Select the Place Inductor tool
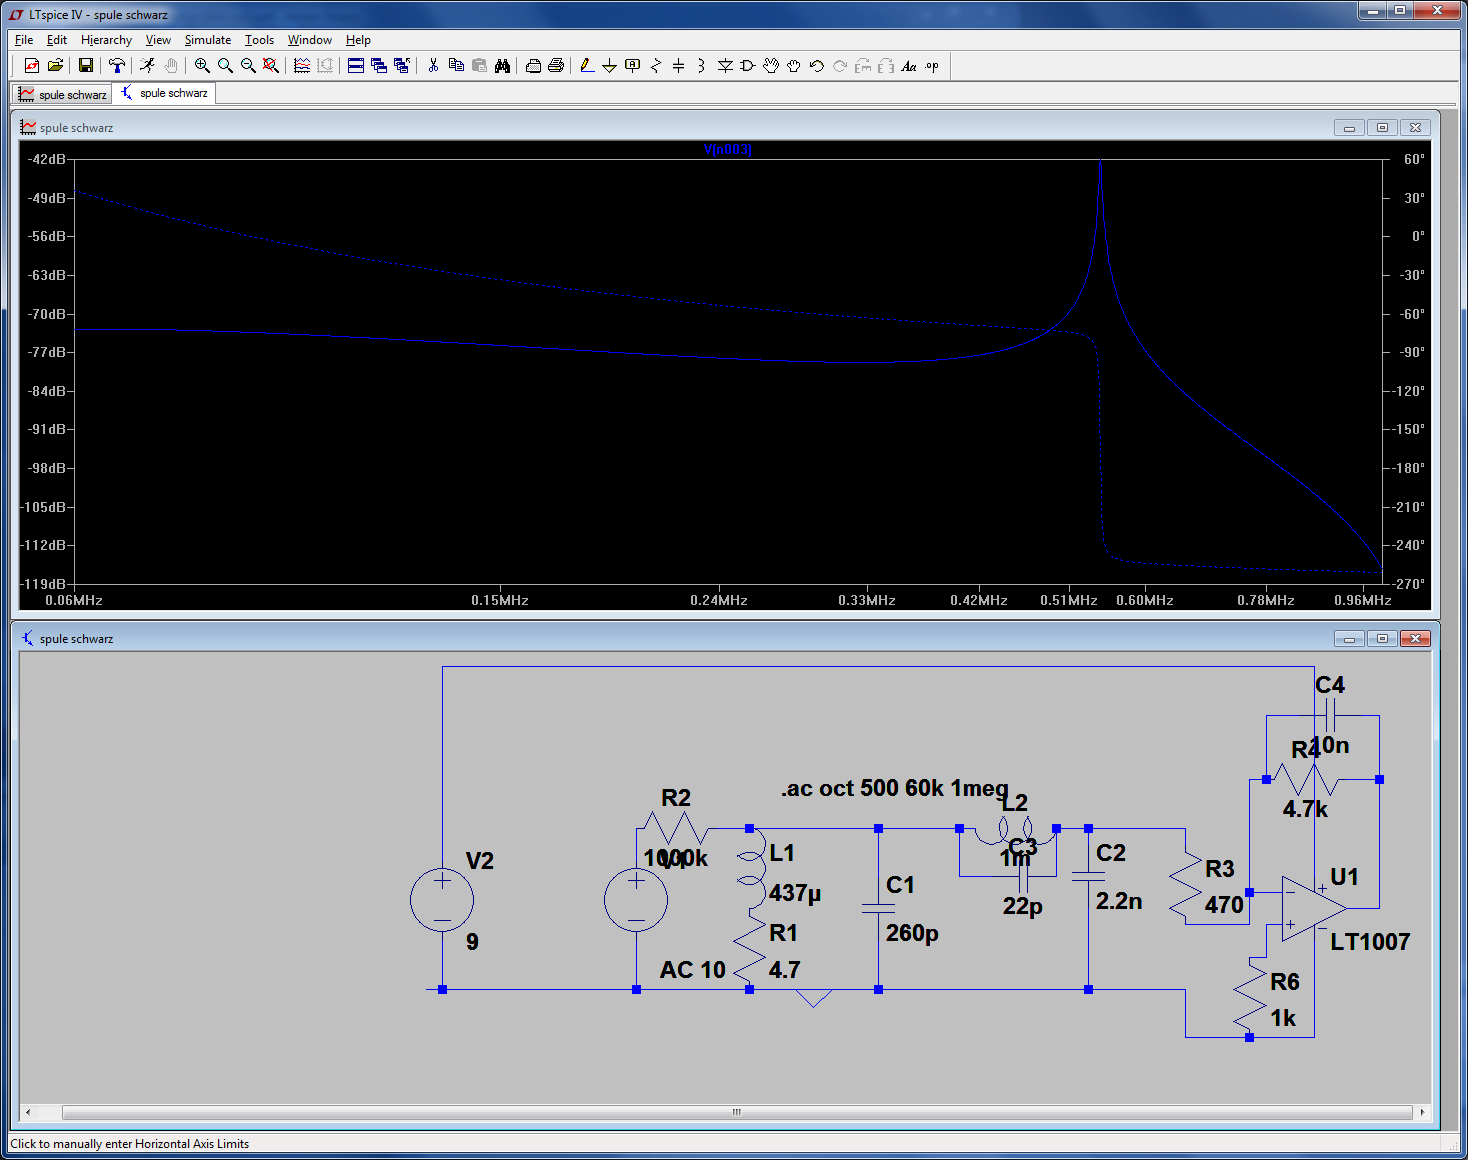The height and width of the screenshot is (1160, 1468). (x=701, y=66)
